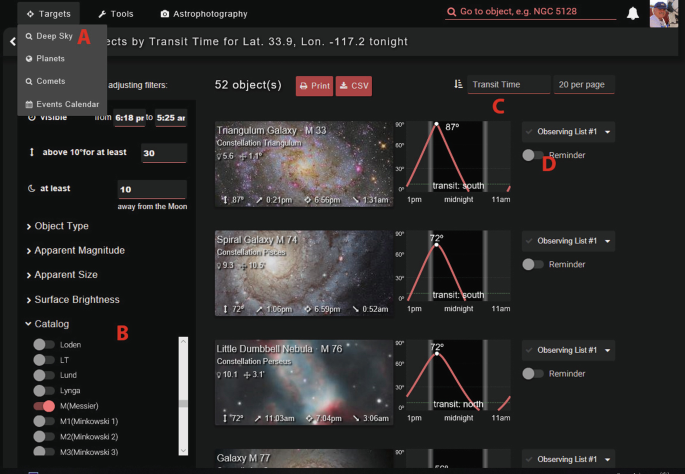
Task: Open the Astrophotography menu
Action: pos(204,14)
